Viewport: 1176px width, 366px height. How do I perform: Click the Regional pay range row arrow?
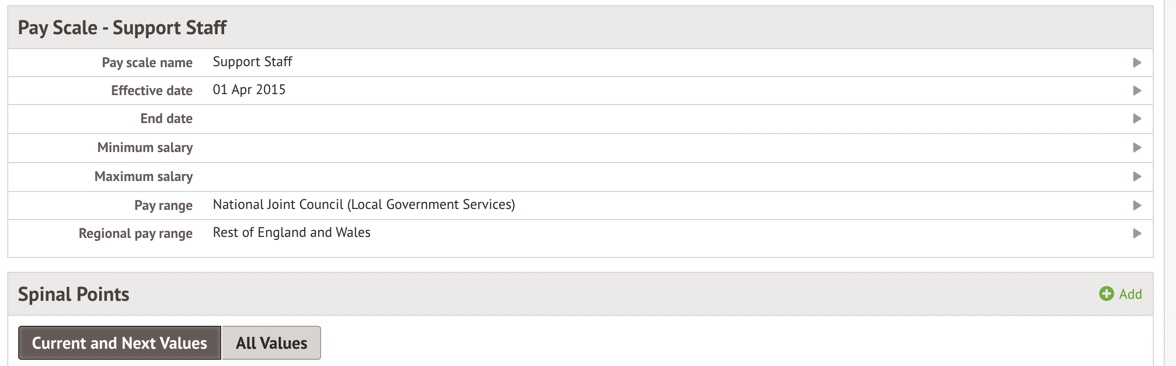point(1137,233)
